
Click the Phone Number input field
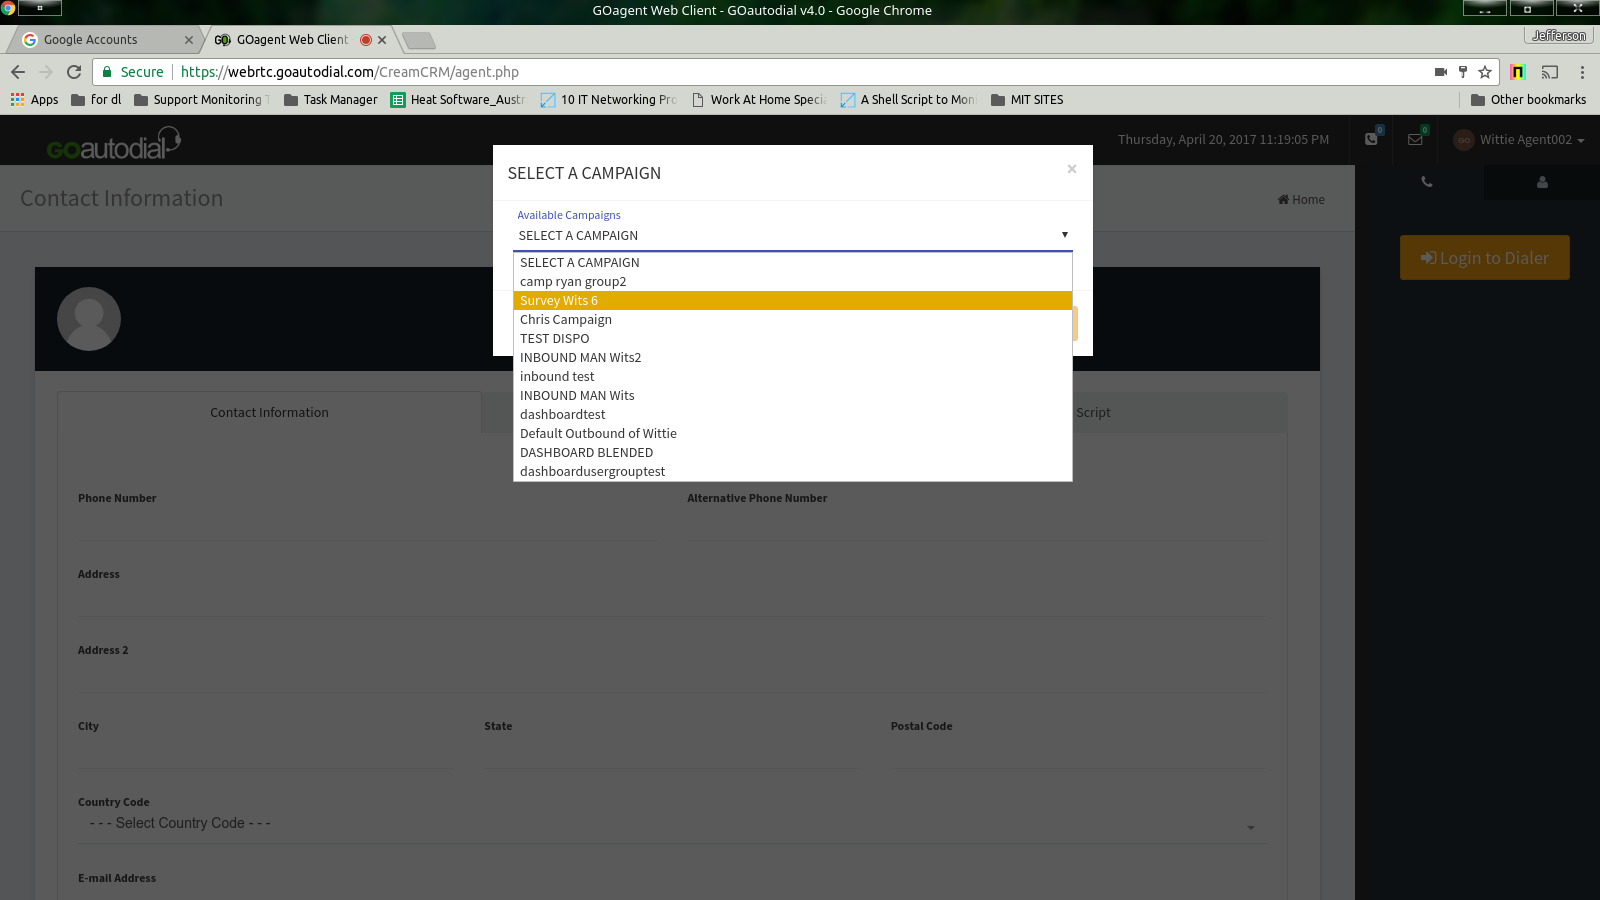(367, 525)
